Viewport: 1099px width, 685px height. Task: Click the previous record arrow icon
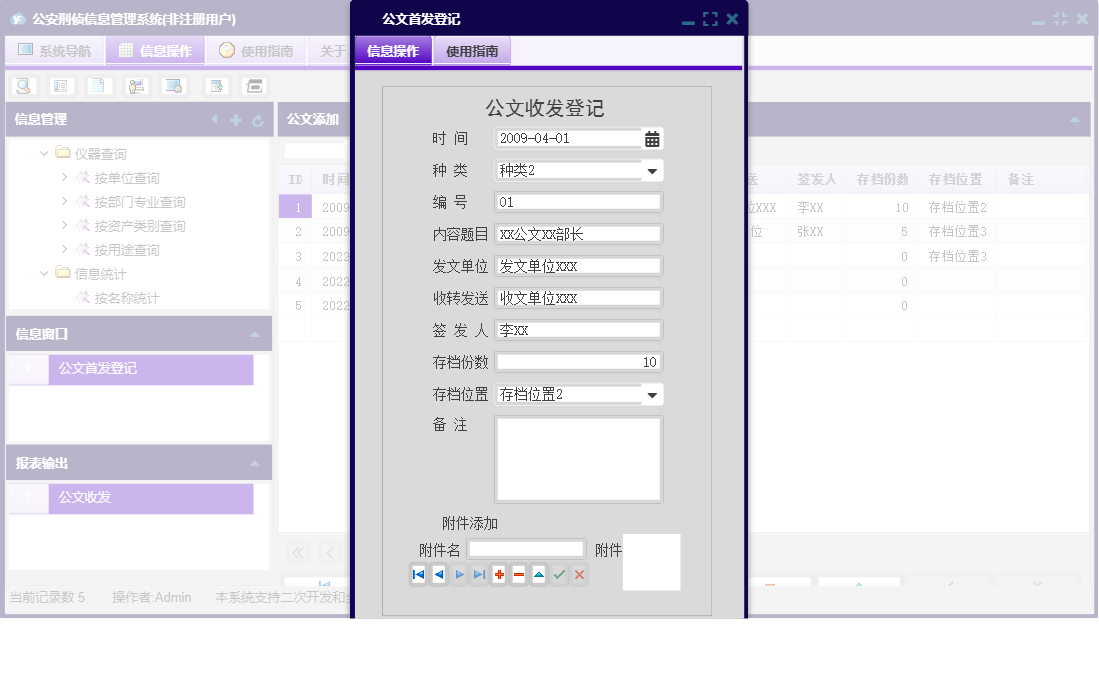[438, 574]
